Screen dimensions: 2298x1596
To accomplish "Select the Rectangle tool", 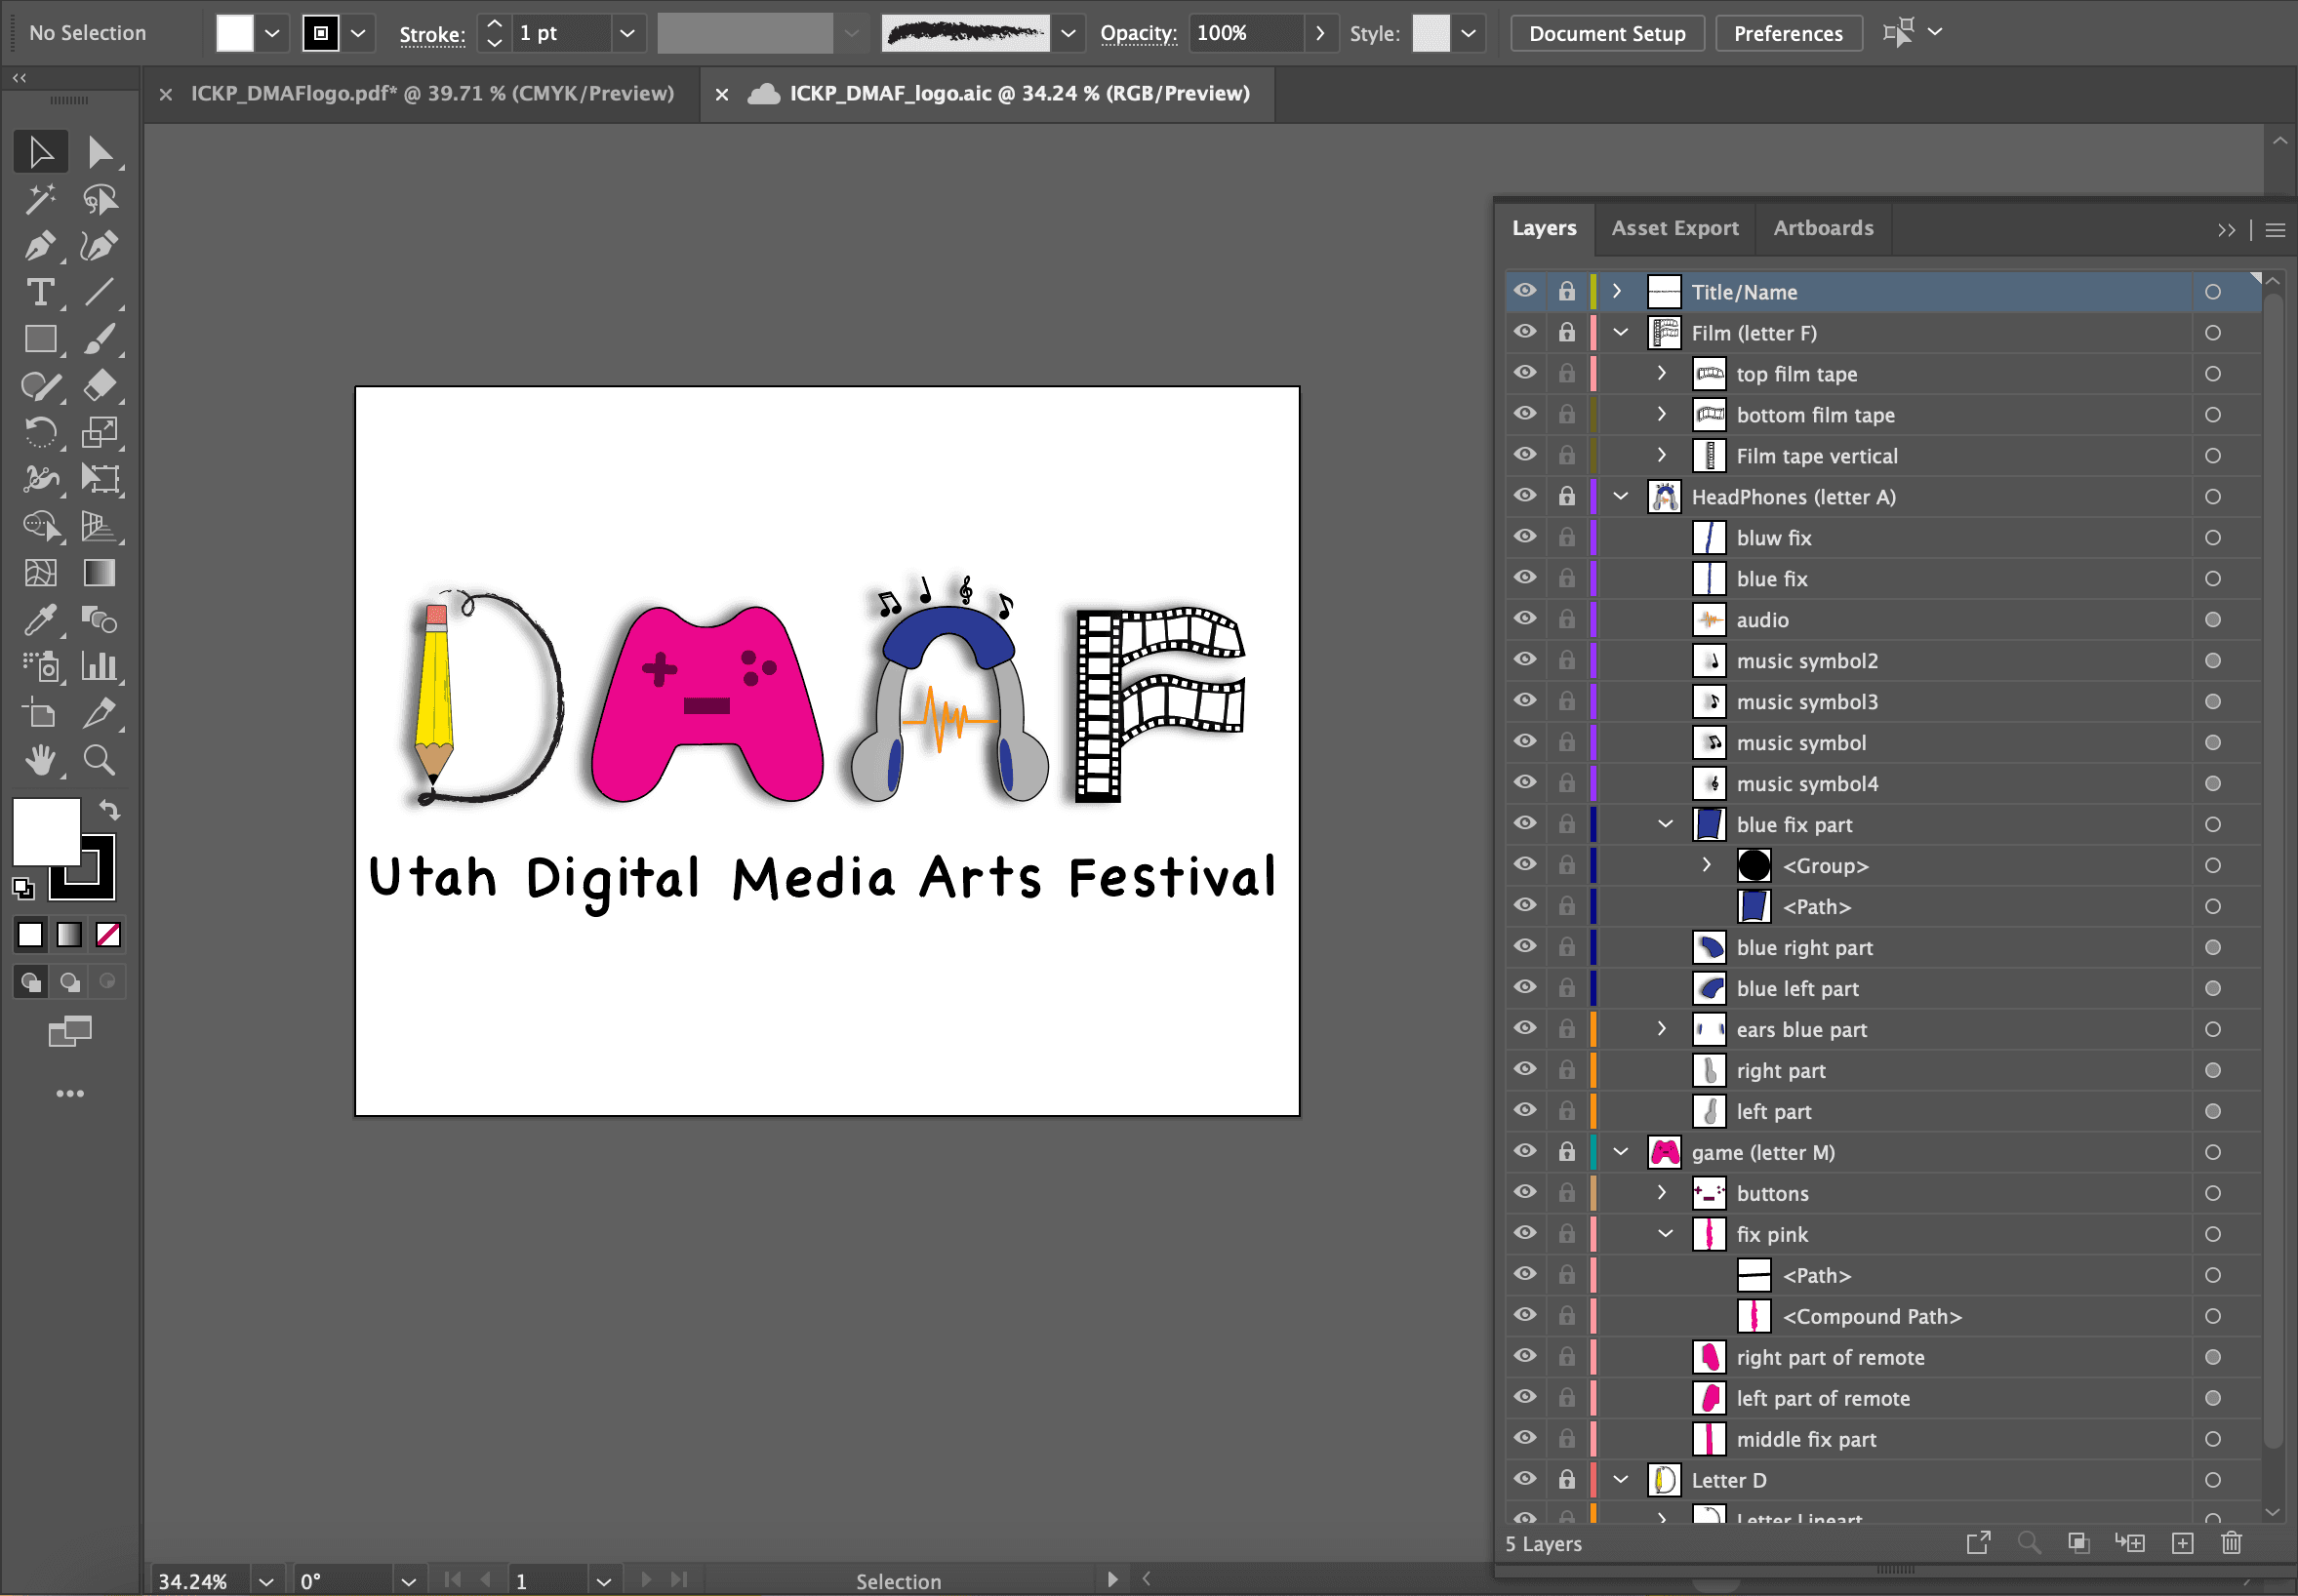I will click(x=41, y=340).
